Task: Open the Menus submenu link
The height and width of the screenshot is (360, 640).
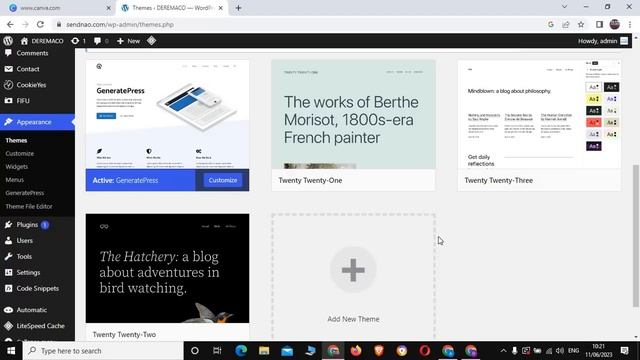Action: click(x=15, y=180)
